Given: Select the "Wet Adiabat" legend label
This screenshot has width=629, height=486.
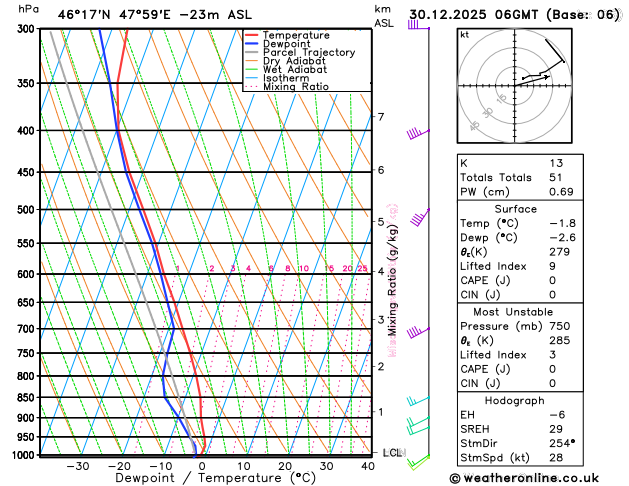Looking at the screenshot, I should [295, 69].
